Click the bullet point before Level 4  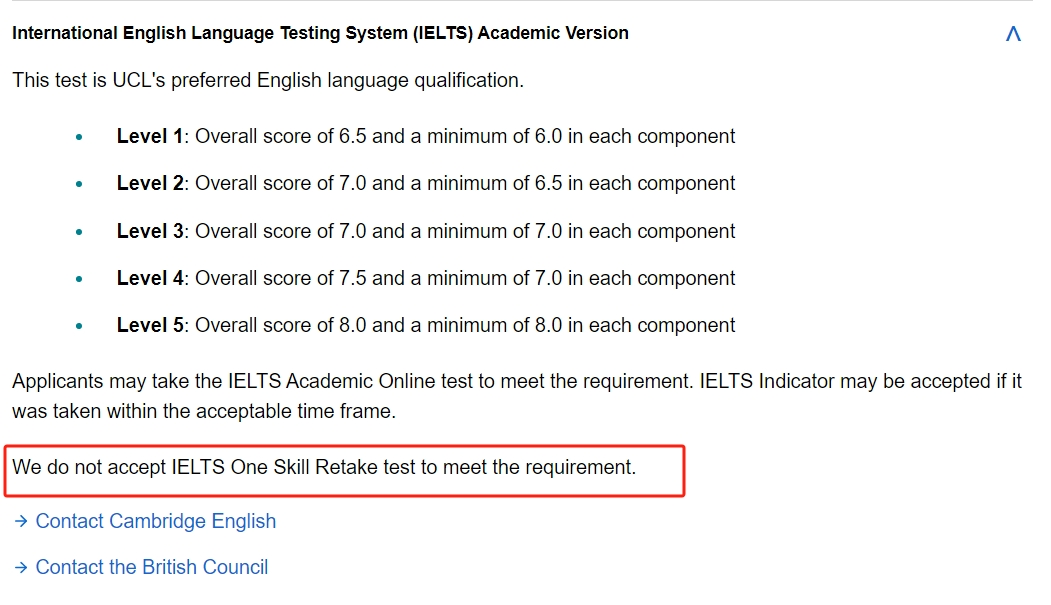point(79,279)
